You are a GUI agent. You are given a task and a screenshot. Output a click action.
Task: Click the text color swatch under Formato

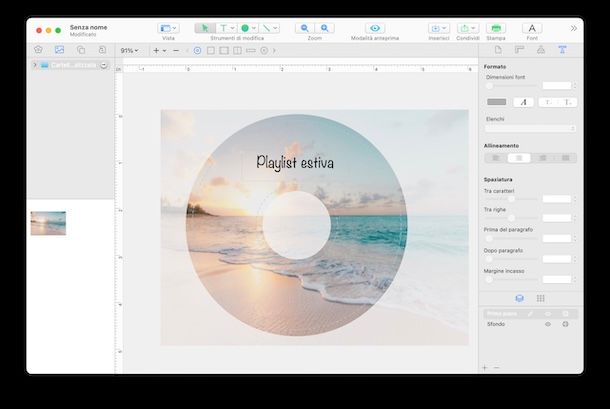(497, 102)
